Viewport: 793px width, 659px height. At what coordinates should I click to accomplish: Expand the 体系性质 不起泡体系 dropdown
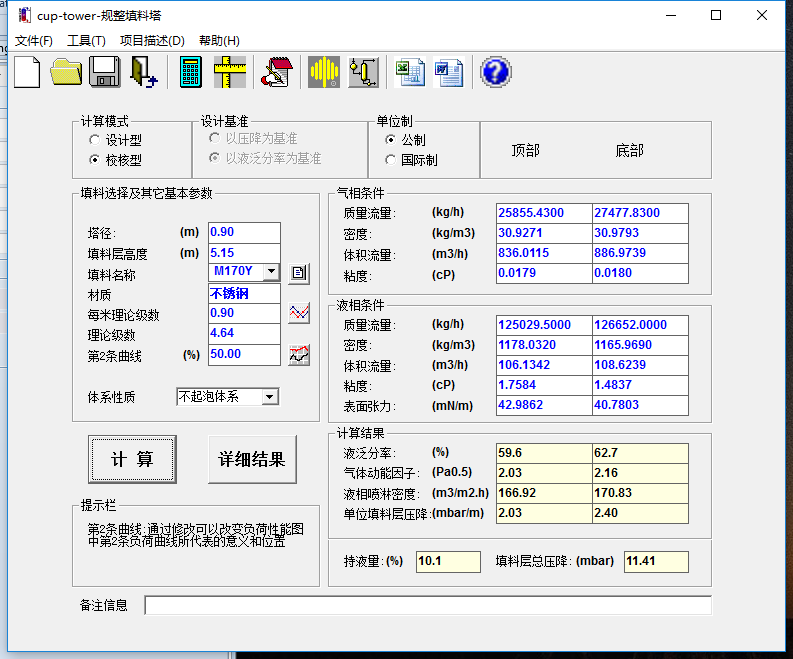tap(270, 397)
